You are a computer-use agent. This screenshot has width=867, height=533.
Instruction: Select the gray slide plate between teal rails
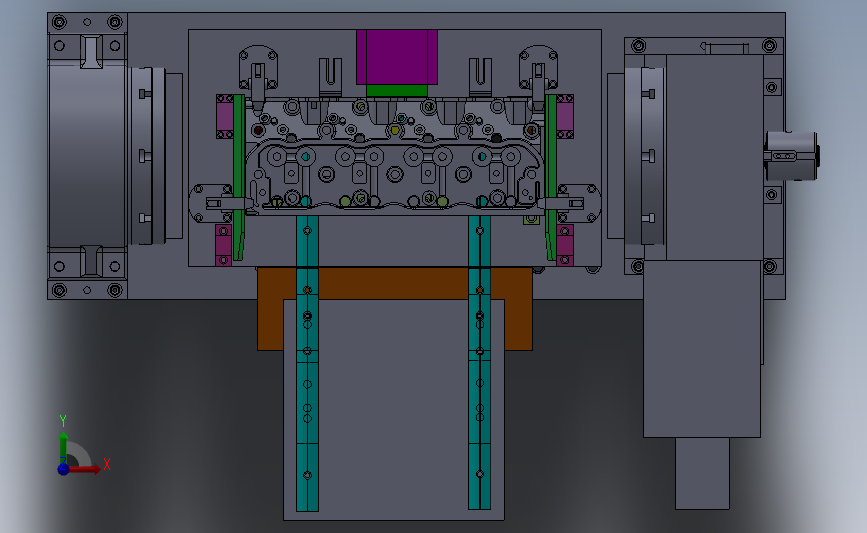click(x=394, y=409)
